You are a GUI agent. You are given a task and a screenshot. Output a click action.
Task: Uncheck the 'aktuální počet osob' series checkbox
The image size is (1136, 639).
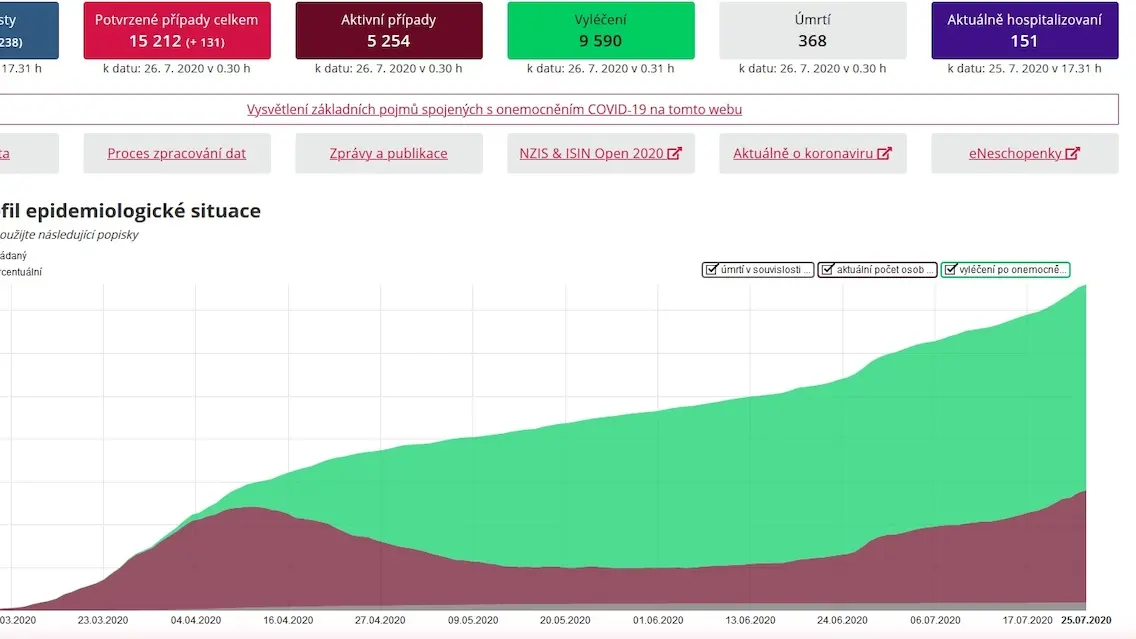tap(827, 270)
